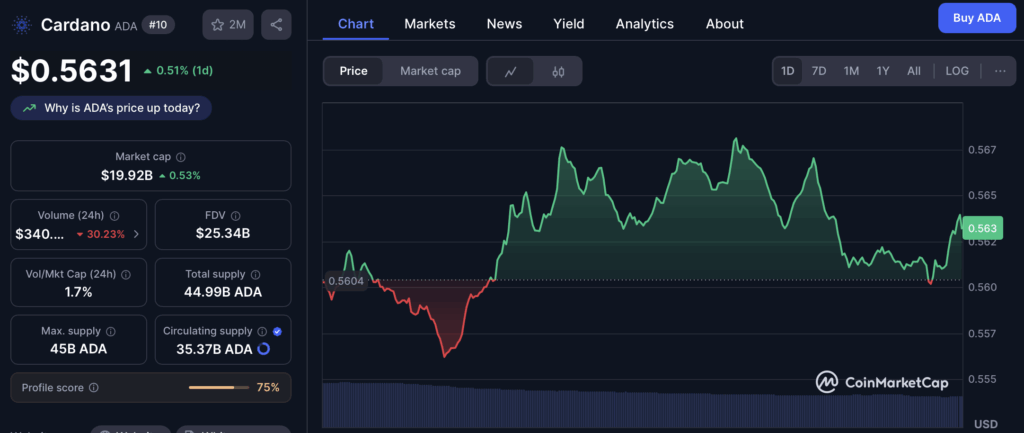This screenshot has height=433, width=1024.
Task: Click the $25.34B FDV value
Action: [223, 233]
